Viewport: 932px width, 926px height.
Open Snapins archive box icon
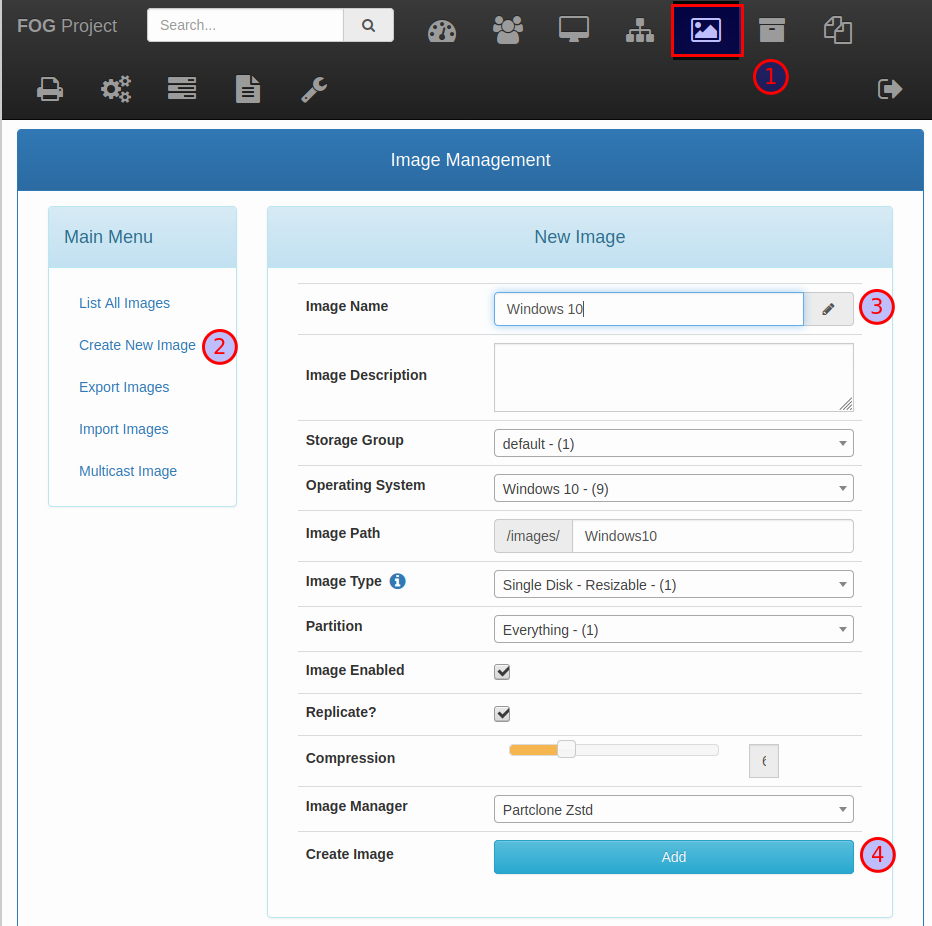[x=771, y=31]
